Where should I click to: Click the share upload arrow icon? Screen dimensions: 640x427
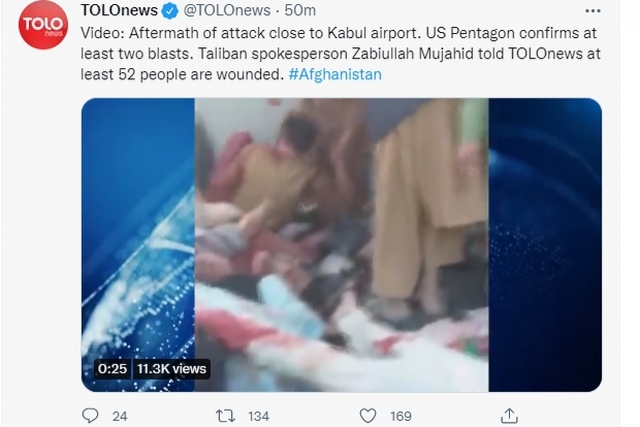(509, 416)
